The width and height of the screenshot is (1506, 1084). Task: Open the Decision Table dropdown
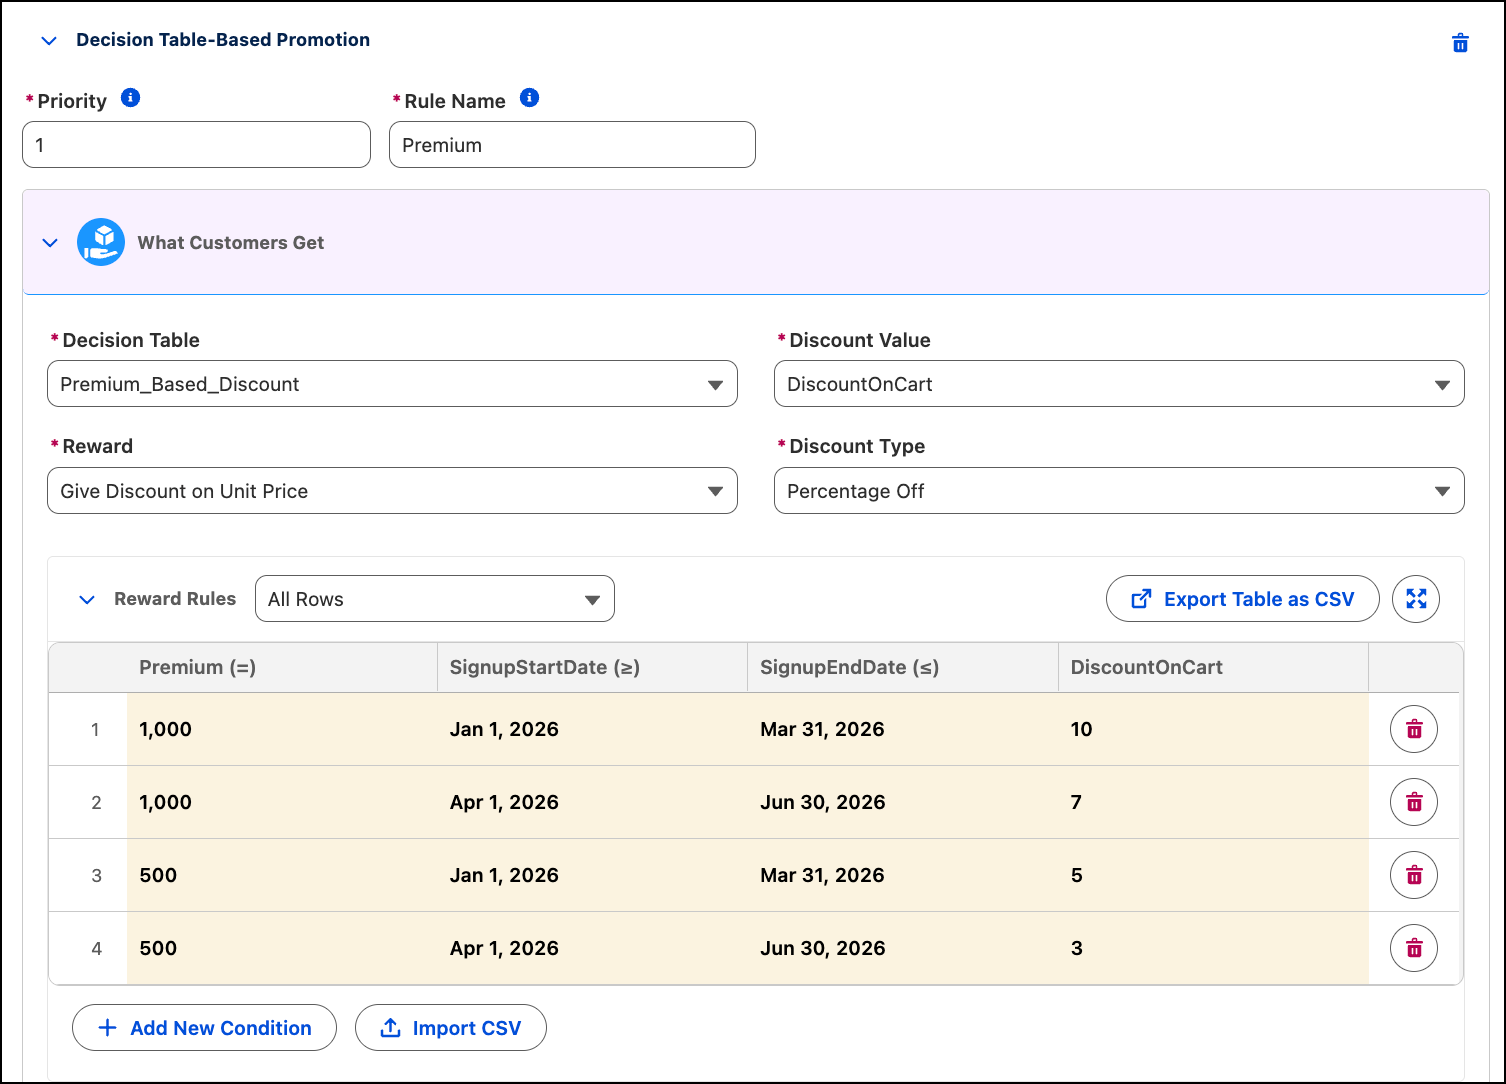tap(392, 384)
